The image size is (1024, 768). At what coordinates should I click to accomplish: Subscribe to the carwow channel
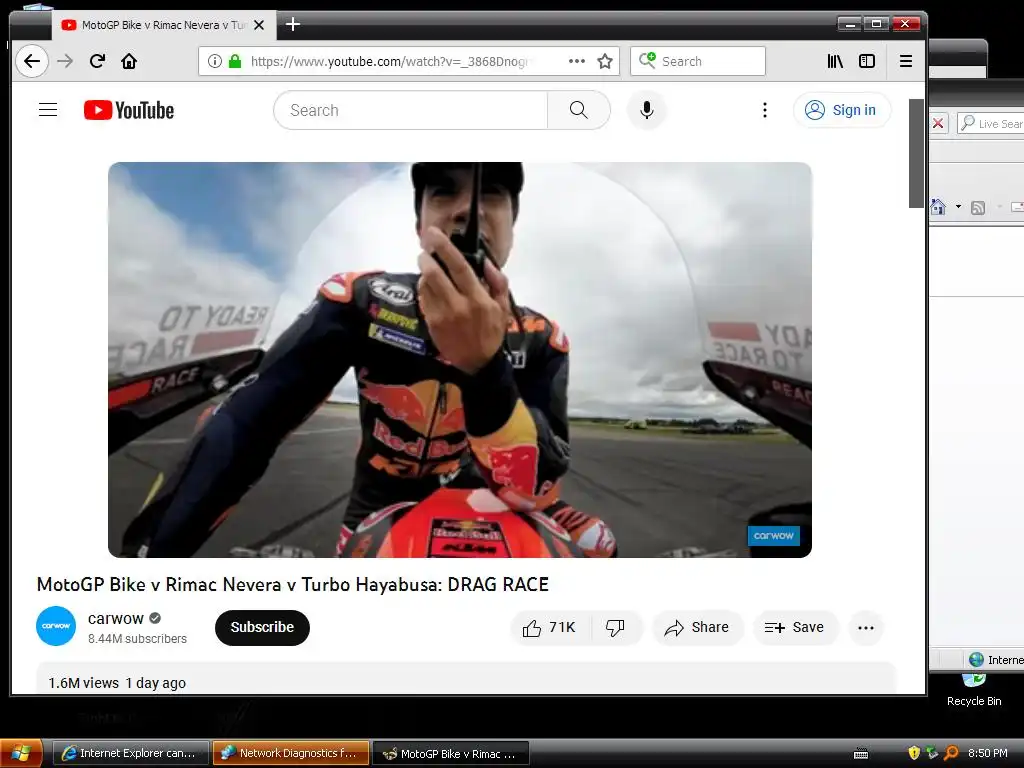[x=262, y=628]
